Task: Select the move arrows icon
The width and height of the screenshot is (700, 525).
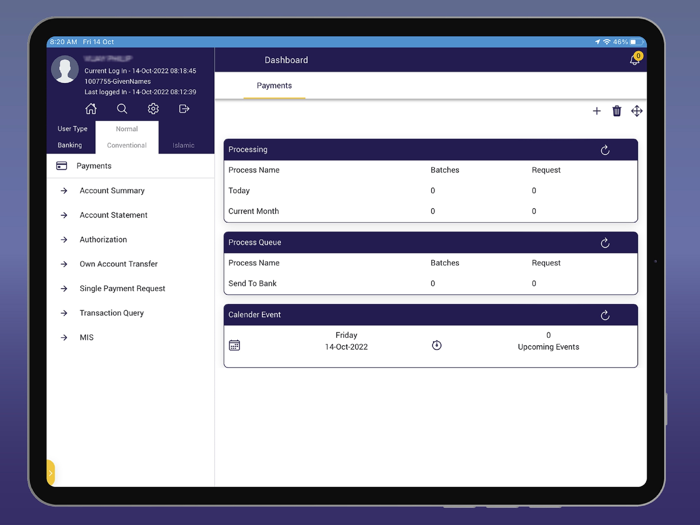Action: point(637,111)
